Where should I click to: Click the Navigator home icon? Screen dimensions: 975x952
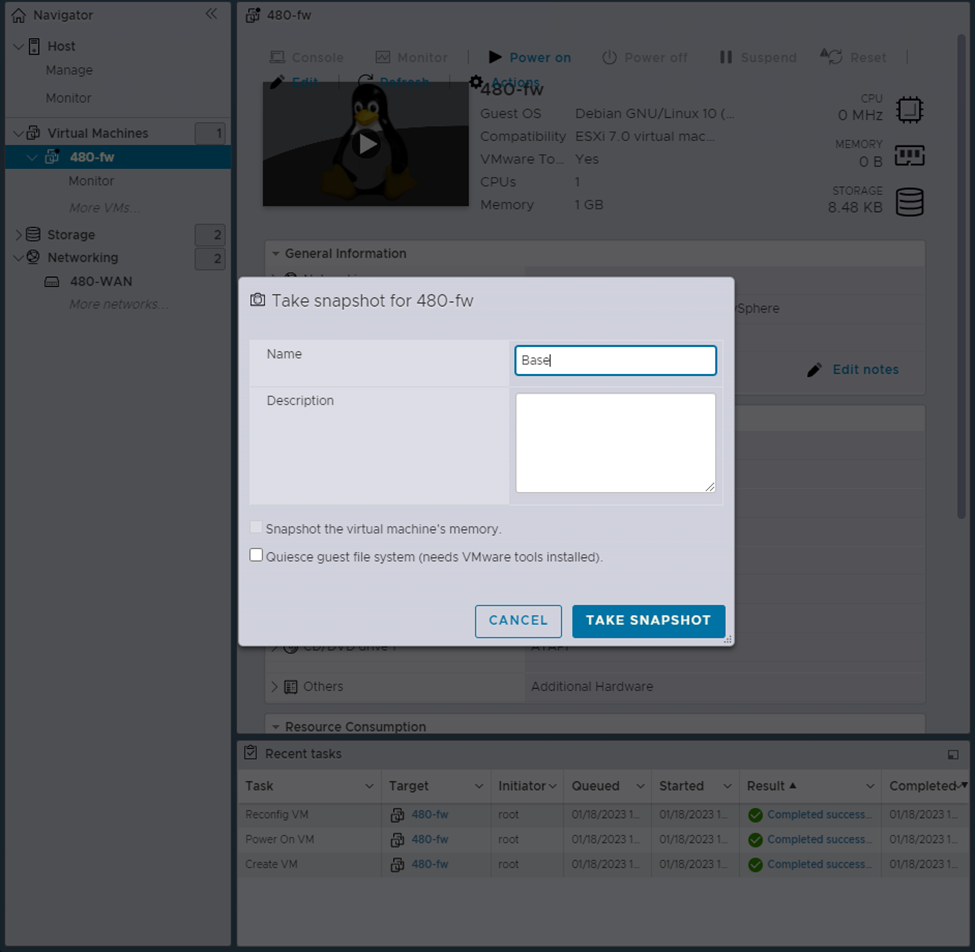[19, 15]
